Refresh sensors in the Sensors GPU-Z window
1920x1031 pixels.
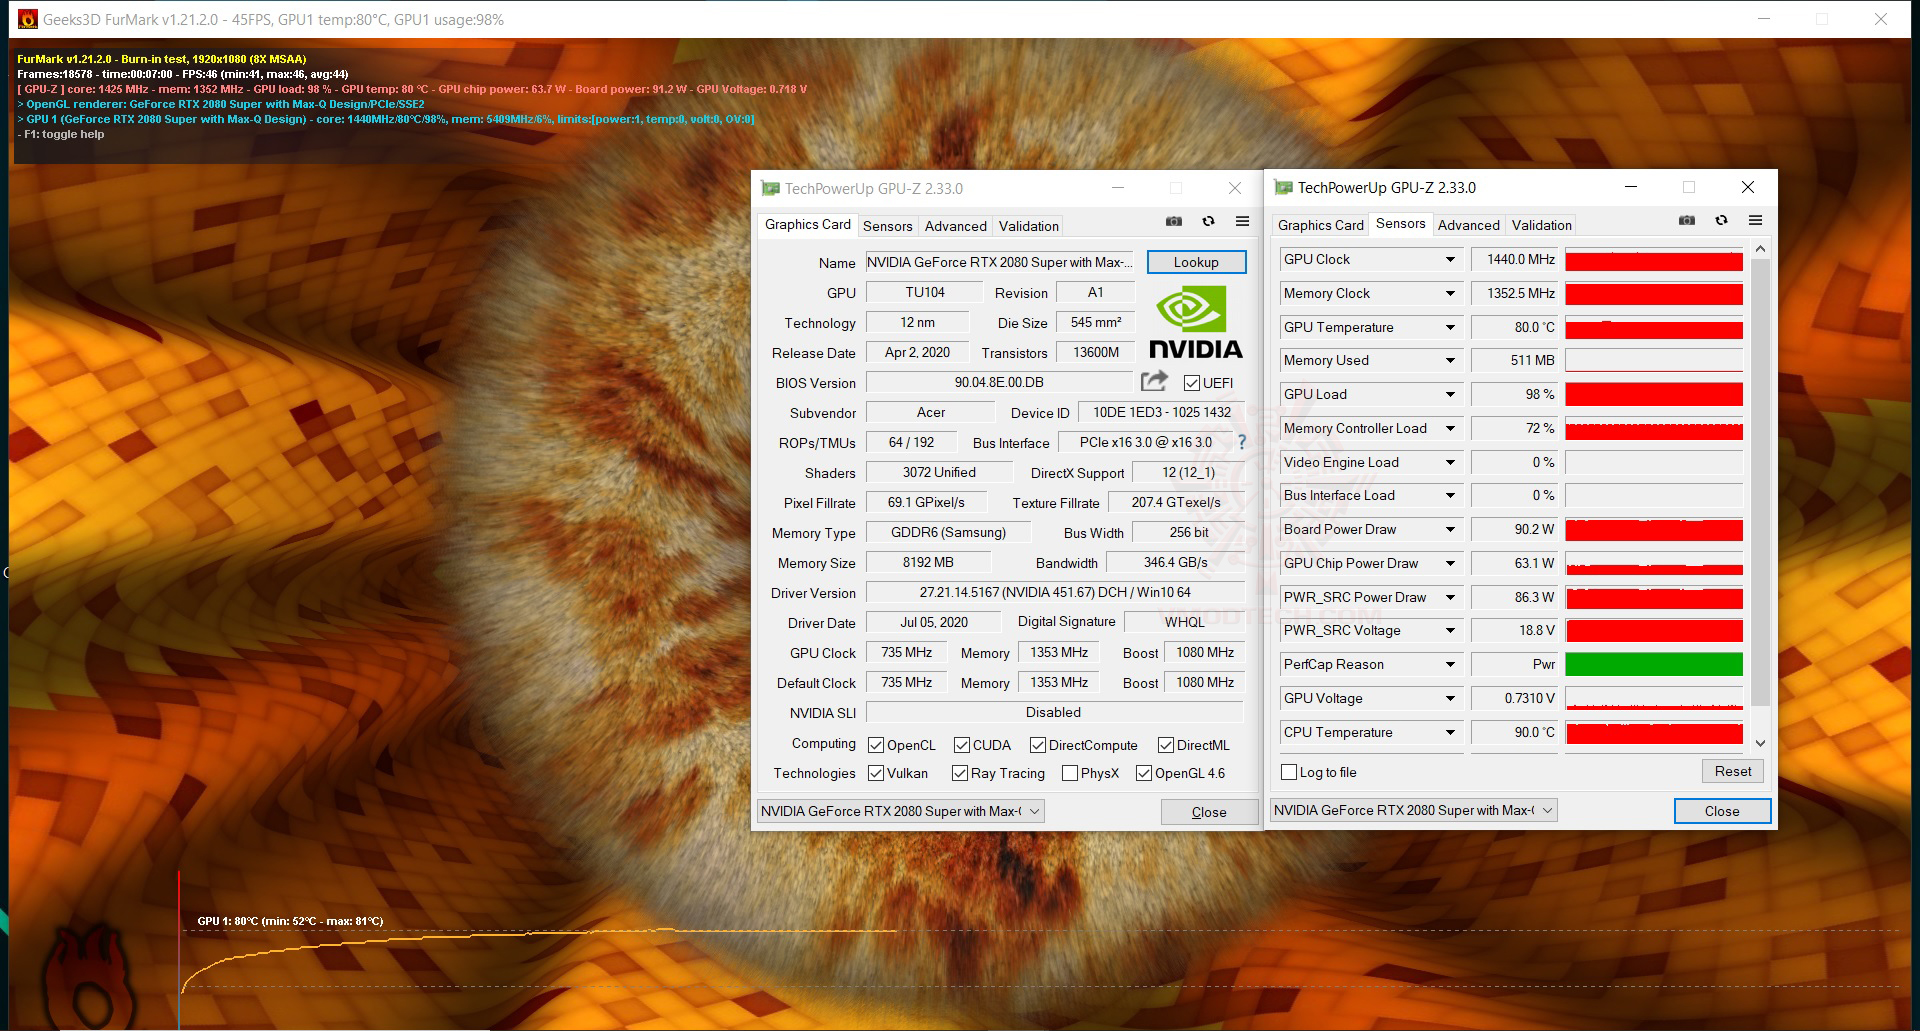[1721, 220]
